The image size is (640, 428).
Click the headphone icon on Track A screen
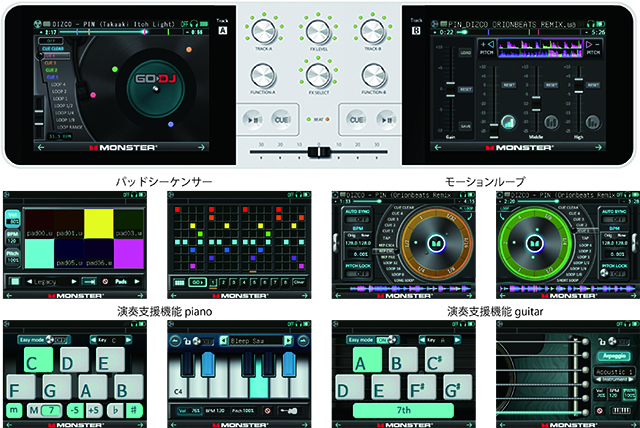tap(194, 24)
